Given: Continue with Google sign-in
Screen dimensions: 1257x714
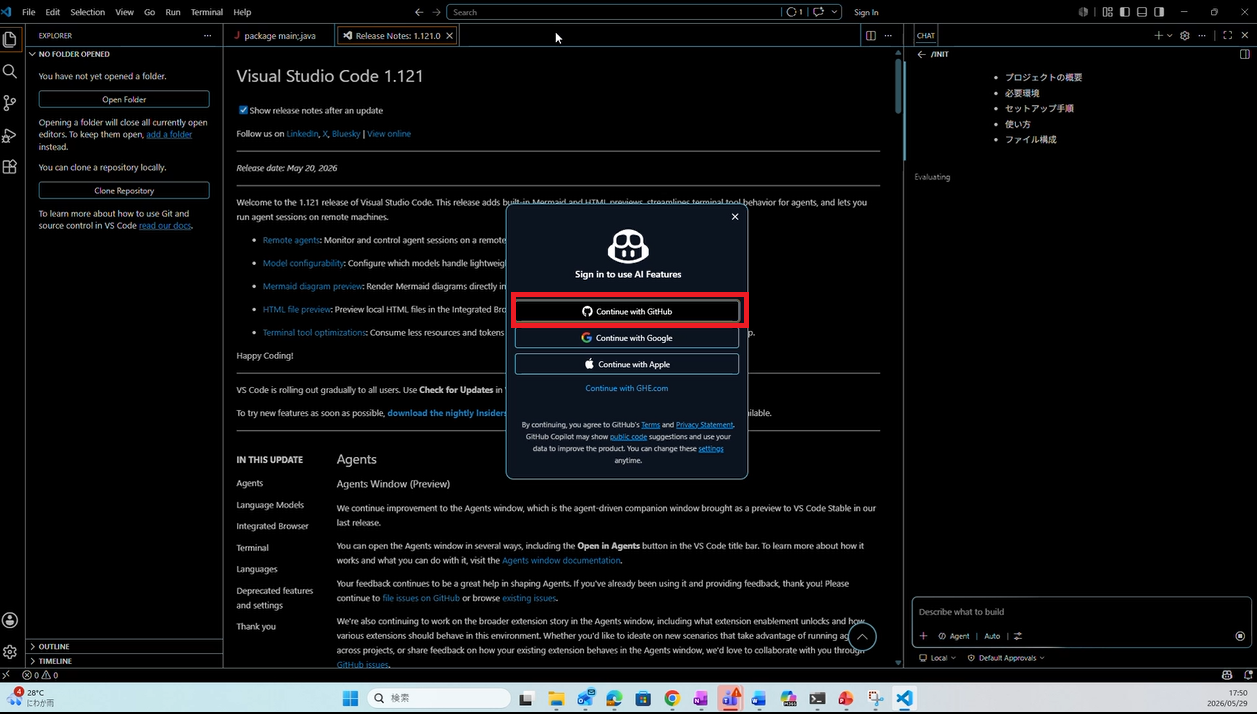Looking at the screenshot, I should pos(627,338).
